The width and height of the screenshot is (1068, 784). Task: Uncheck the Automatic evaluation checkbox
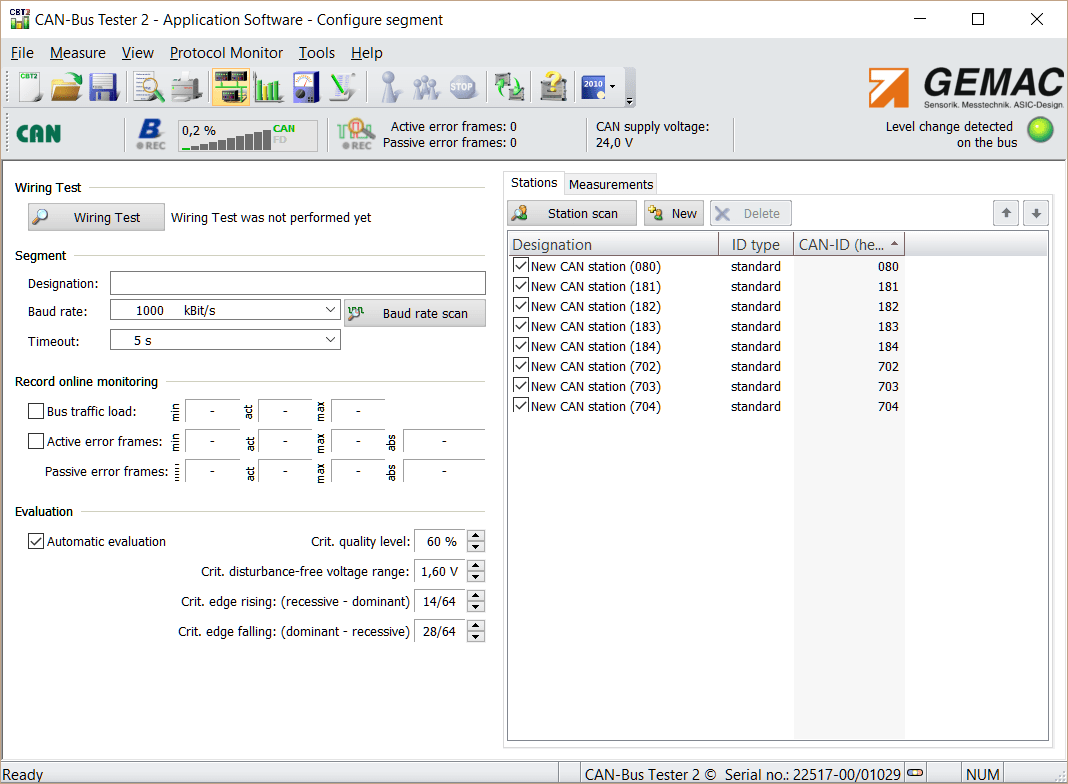[36, 541]
